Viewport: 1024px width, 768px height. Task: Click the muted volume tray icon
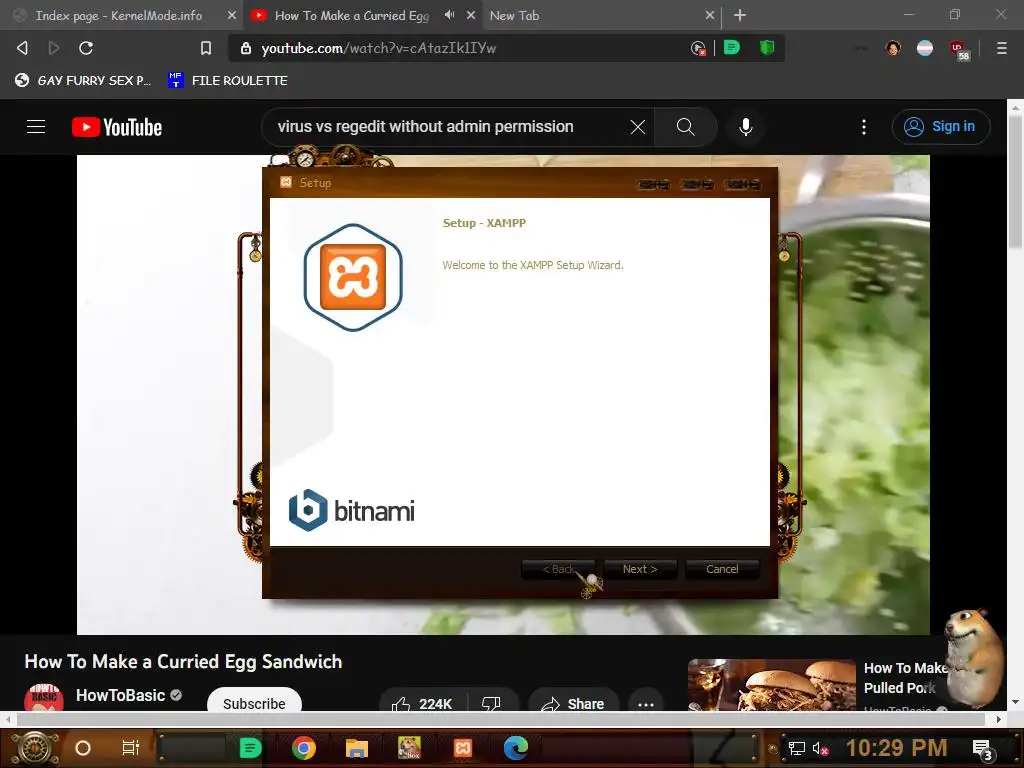coord(820,748)
